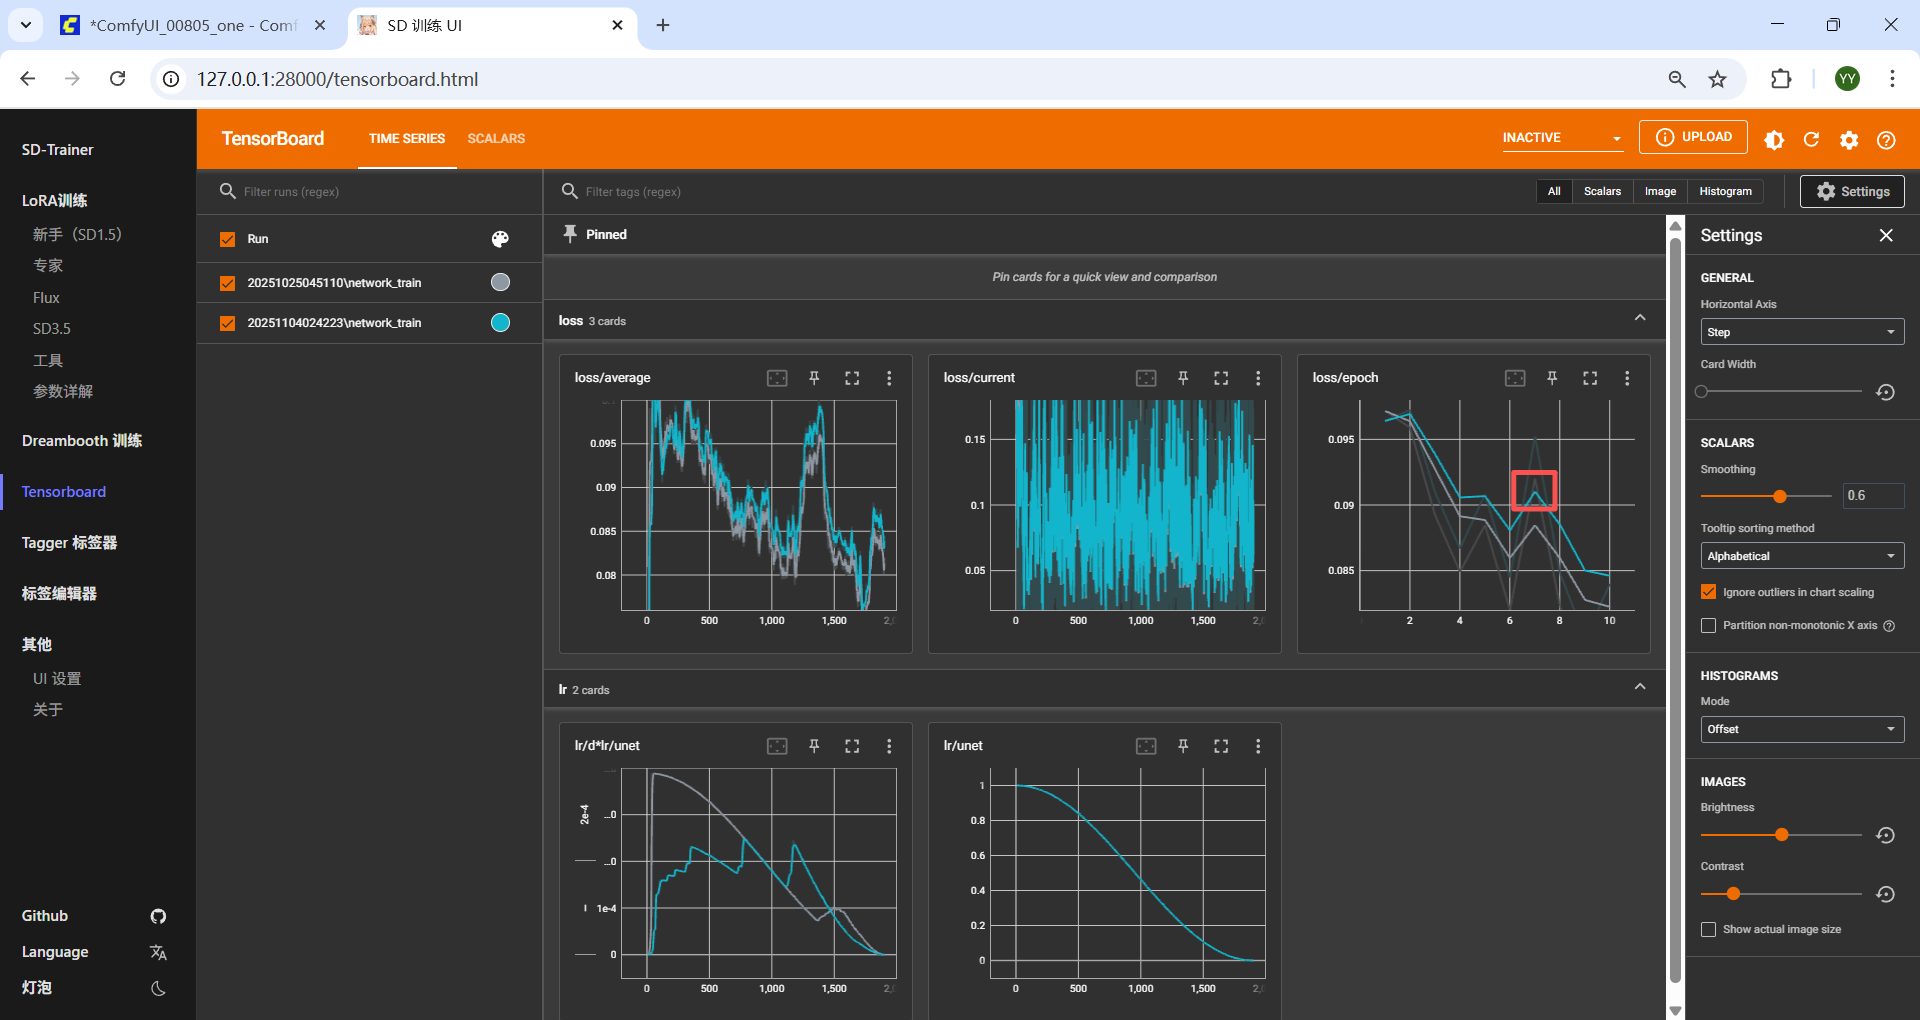1920x1020 pixels.
Task: Enable Partition non-monotonic X axis
Action: (1708, 626)
